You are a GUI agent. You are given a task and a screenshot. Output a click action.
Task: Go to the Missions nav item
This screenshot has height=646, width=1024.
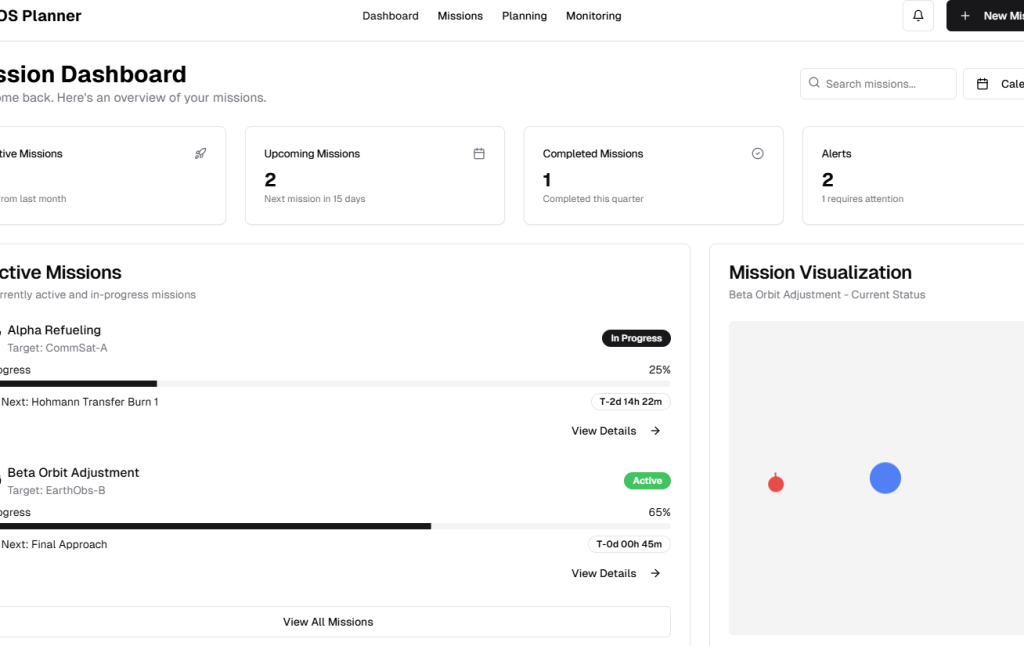coord(460,16)
